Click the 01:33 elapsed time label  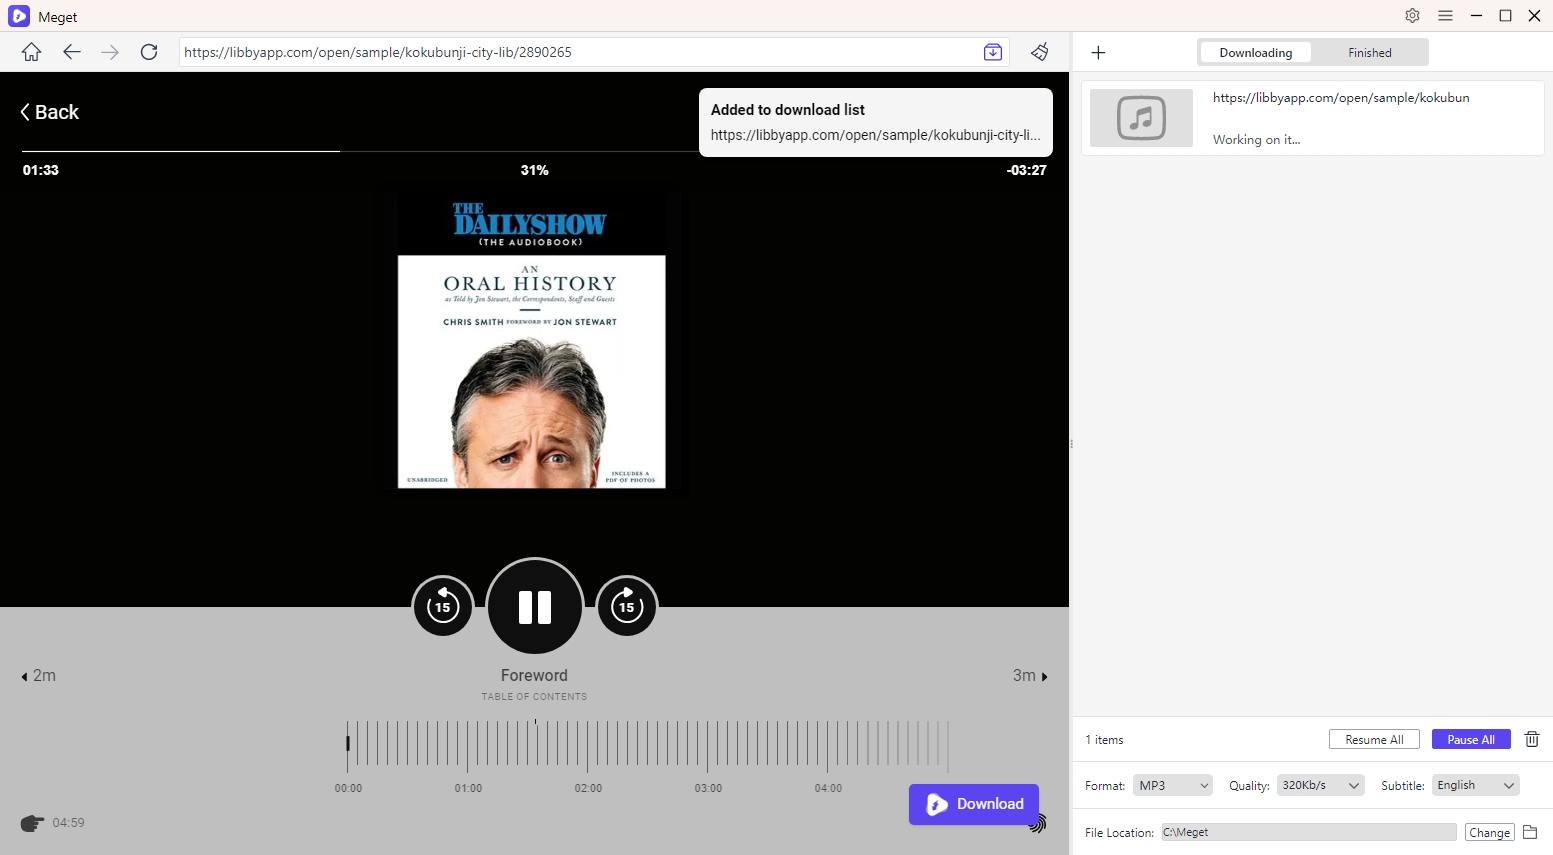[41, 170]
